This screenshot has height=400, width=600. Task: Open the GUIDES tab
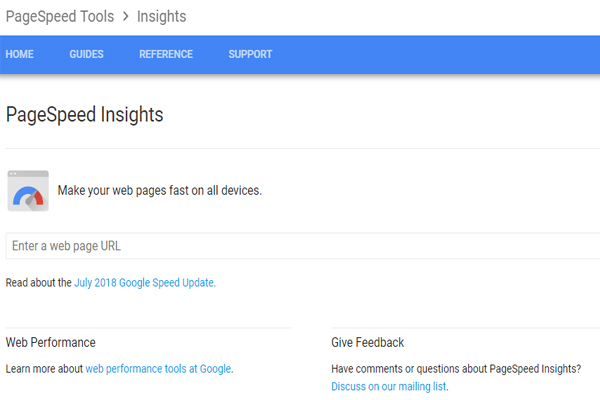pos(86,54)
